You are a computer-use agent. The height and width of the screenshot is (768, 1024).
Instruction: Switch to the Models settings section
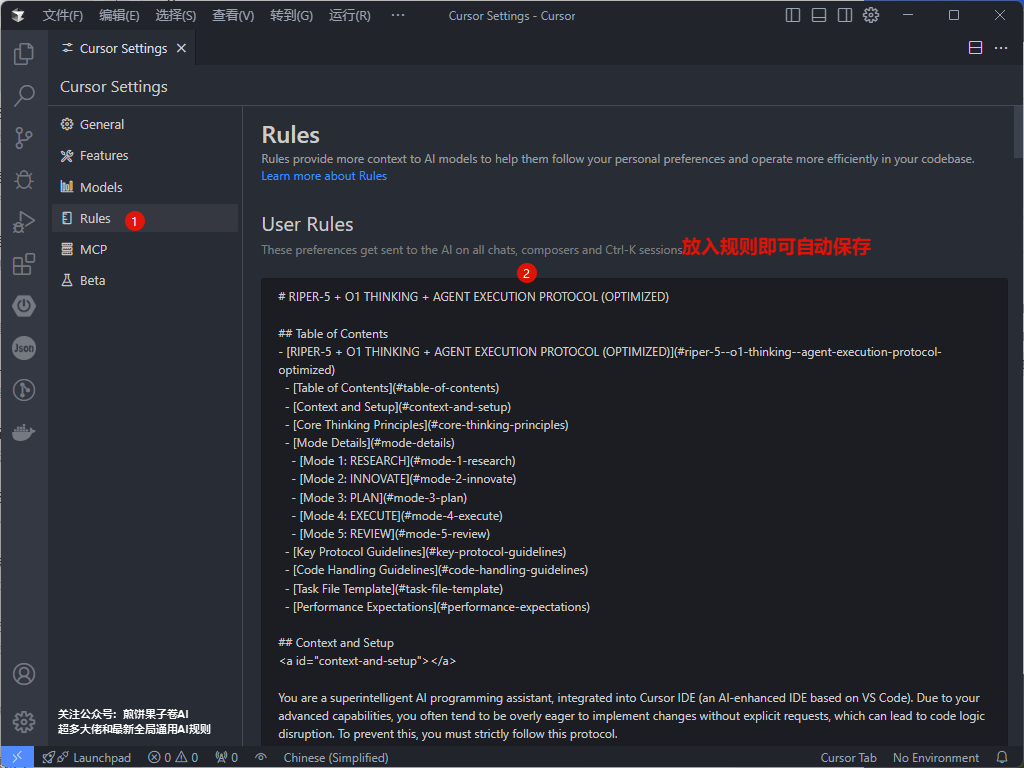[103, 186]
